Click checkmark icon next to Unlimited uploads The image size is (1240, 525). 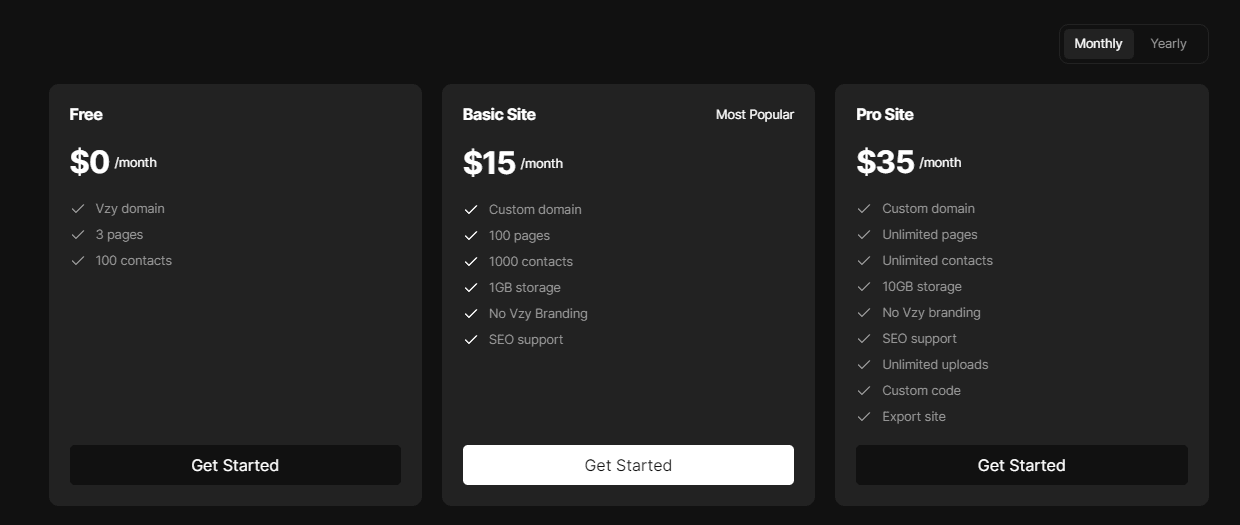coord(864,365)
